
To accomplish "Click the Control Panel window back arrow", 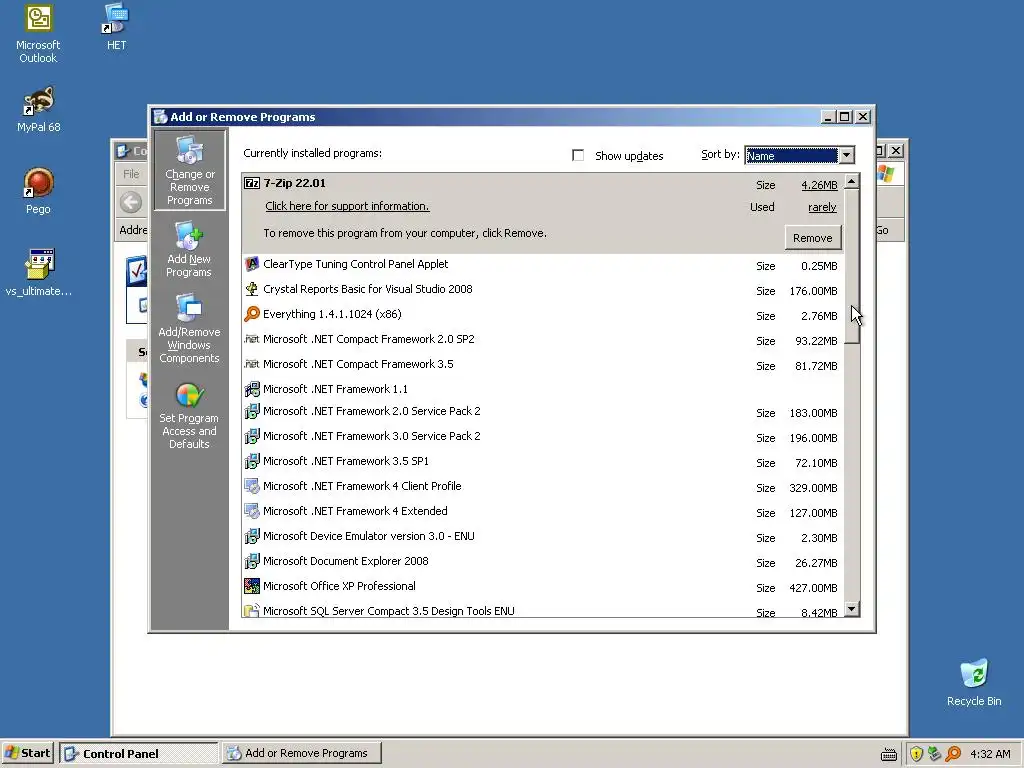I will [131, 202].
